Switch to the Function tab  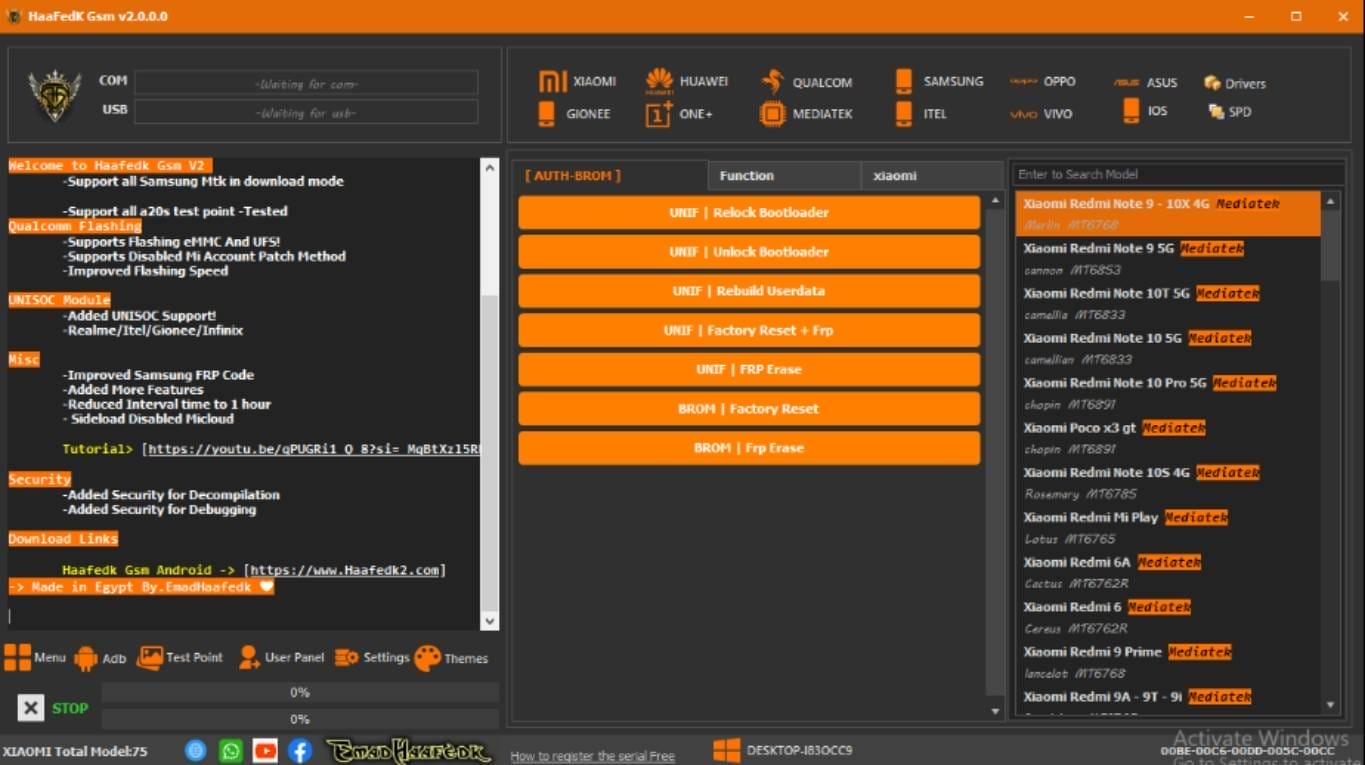746,175
